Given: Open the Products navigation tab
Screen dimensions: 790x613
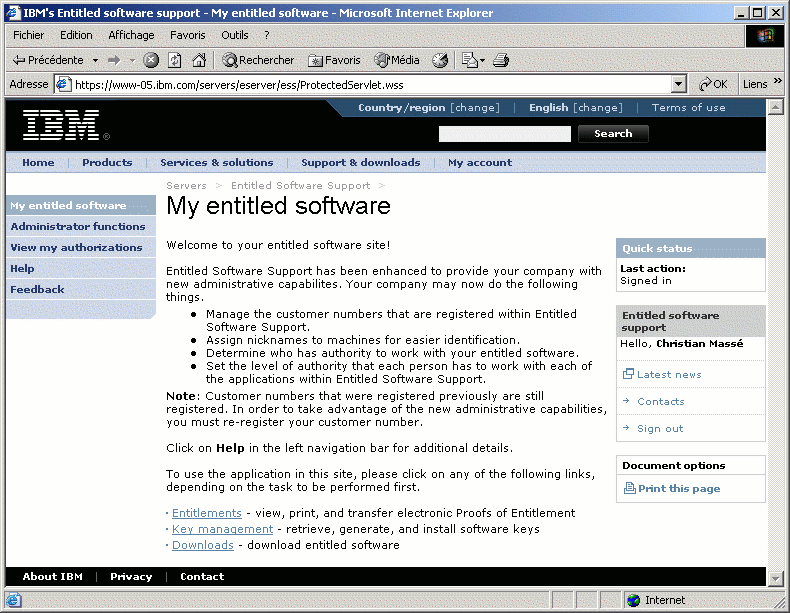Looking at the screenshot, I should (x=107, y=162).
